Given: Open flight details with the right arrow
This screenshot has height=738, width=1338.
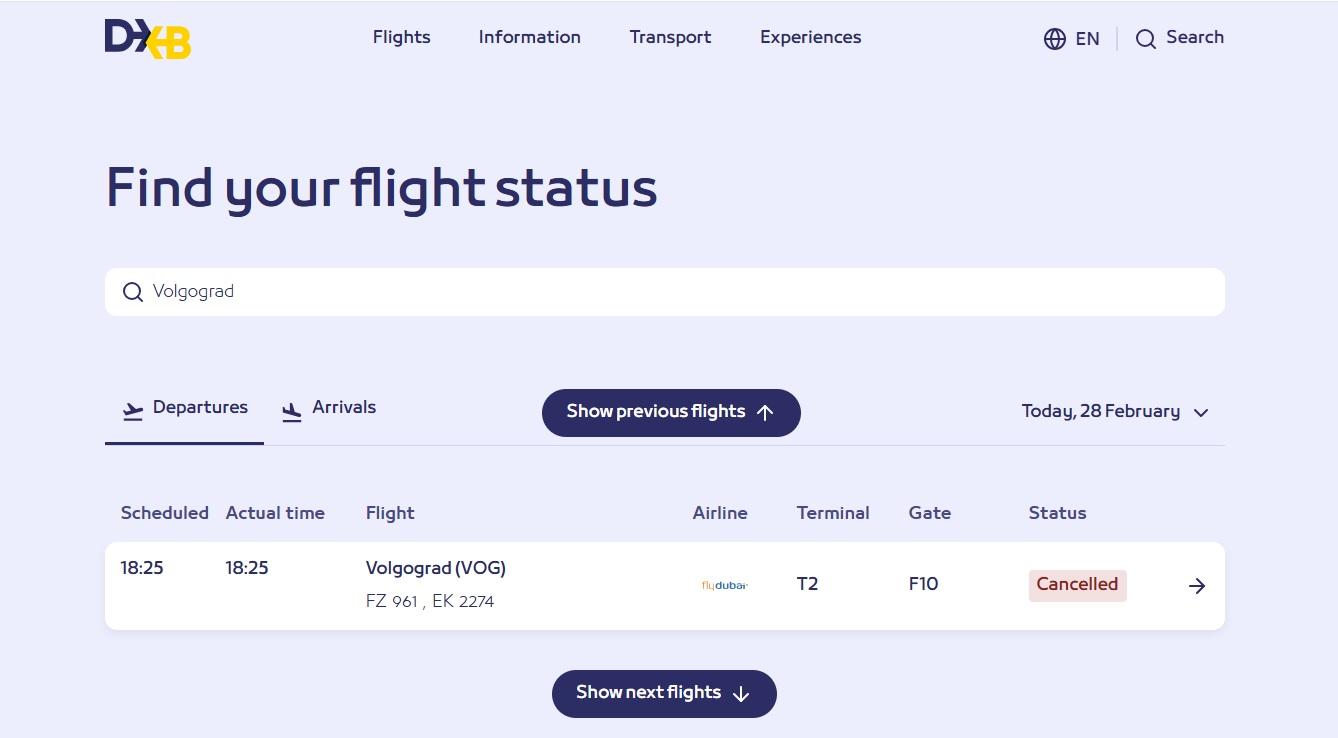Looking at the screenshot, I should click(1197, 586).
